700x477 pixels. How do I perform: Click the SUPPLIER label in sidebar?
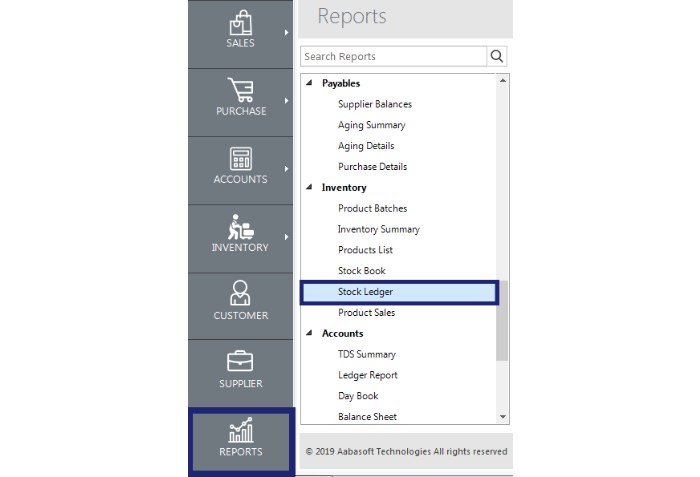point(241,384)
